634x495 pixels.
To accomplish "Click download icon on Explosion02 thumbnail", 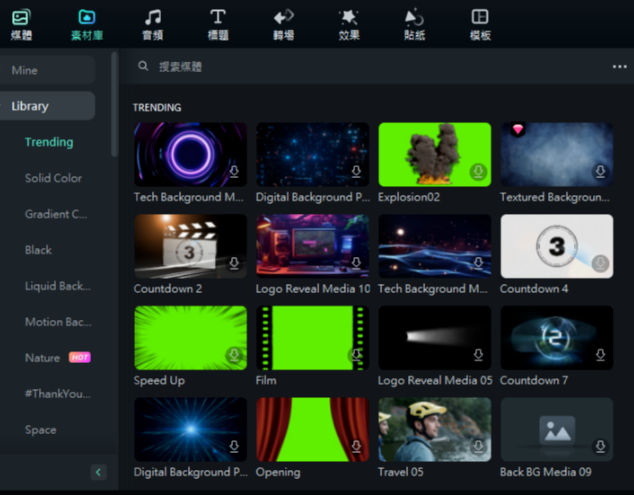I will tap(478, 172).
